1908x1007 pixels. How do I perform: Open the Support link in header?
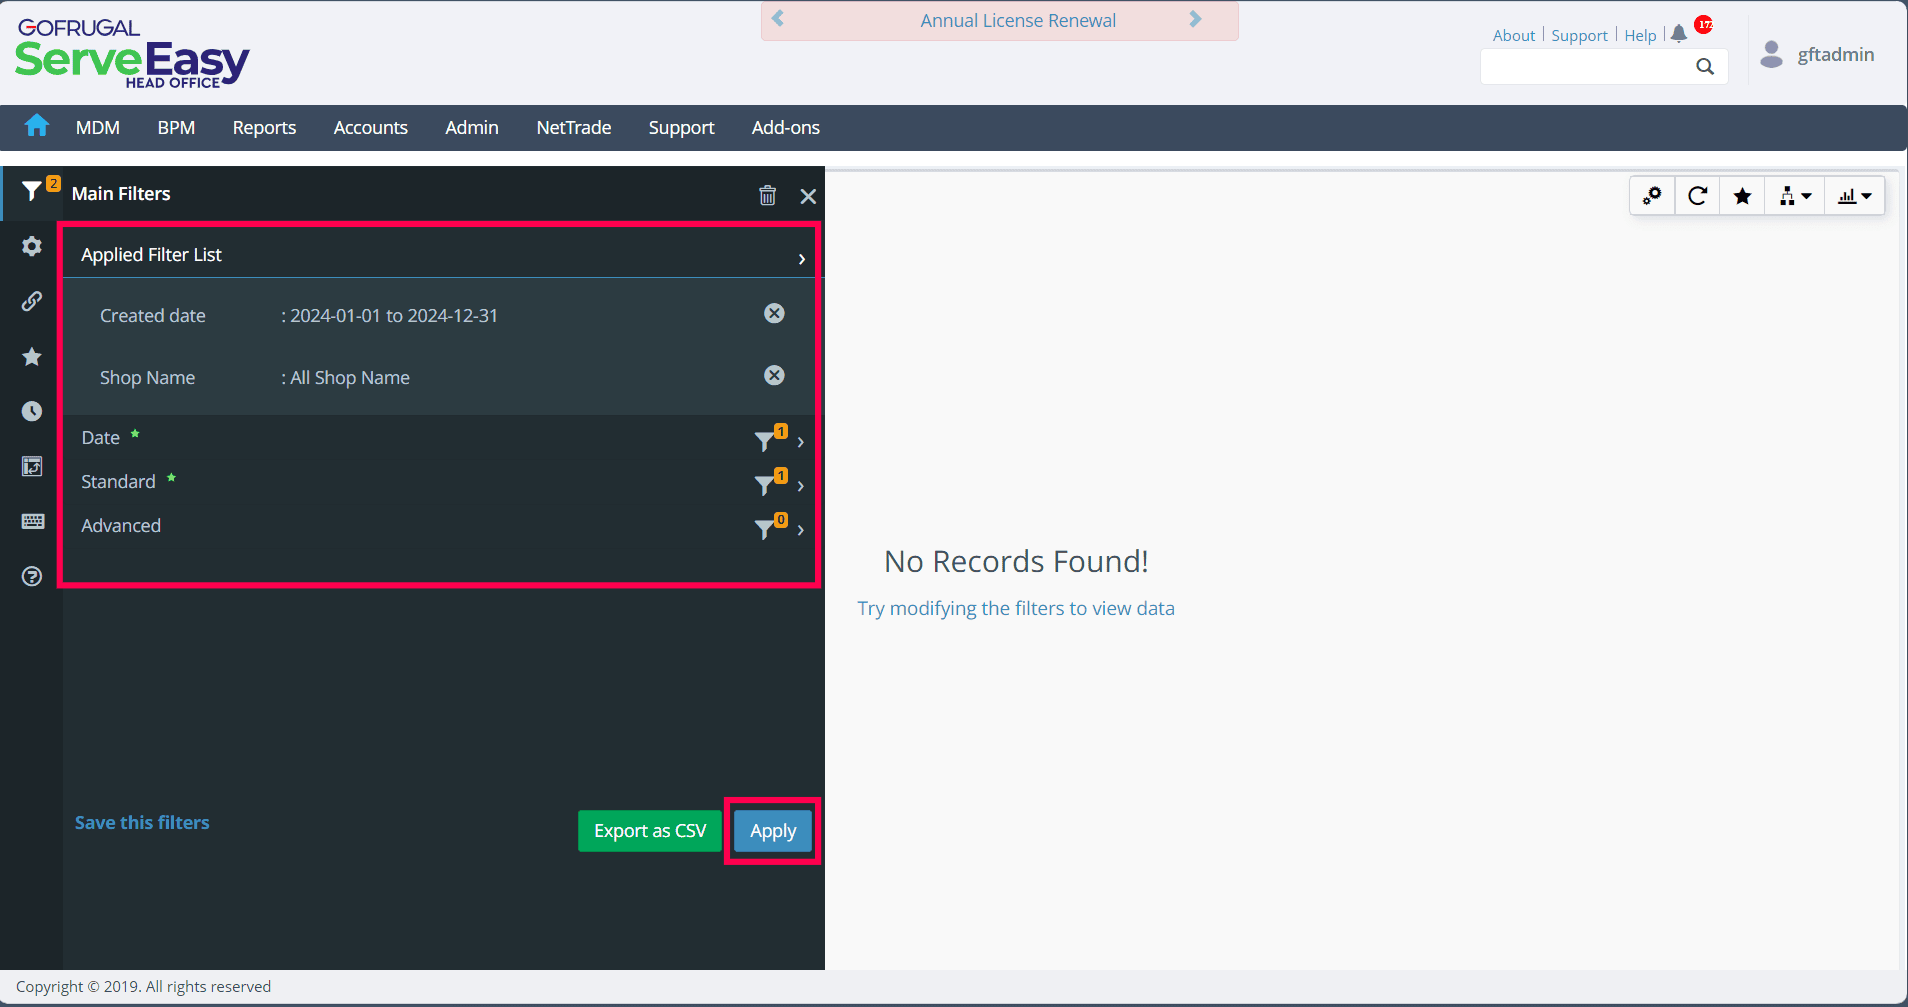pos(1579,35)
